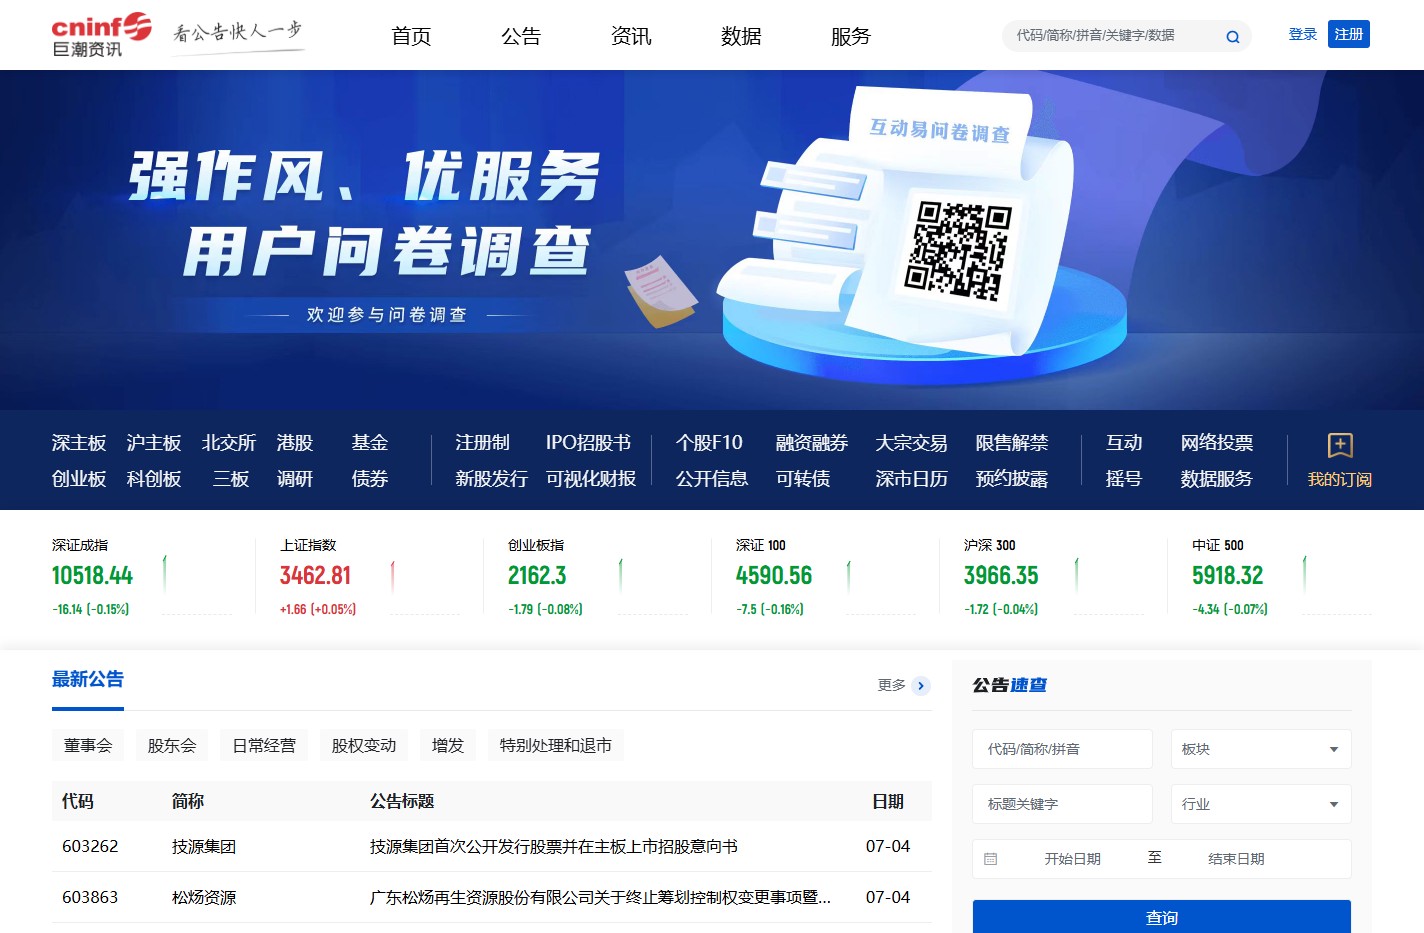Click the cninfo logo
This screenshot has width=1424, height=933.
point(102,36)
